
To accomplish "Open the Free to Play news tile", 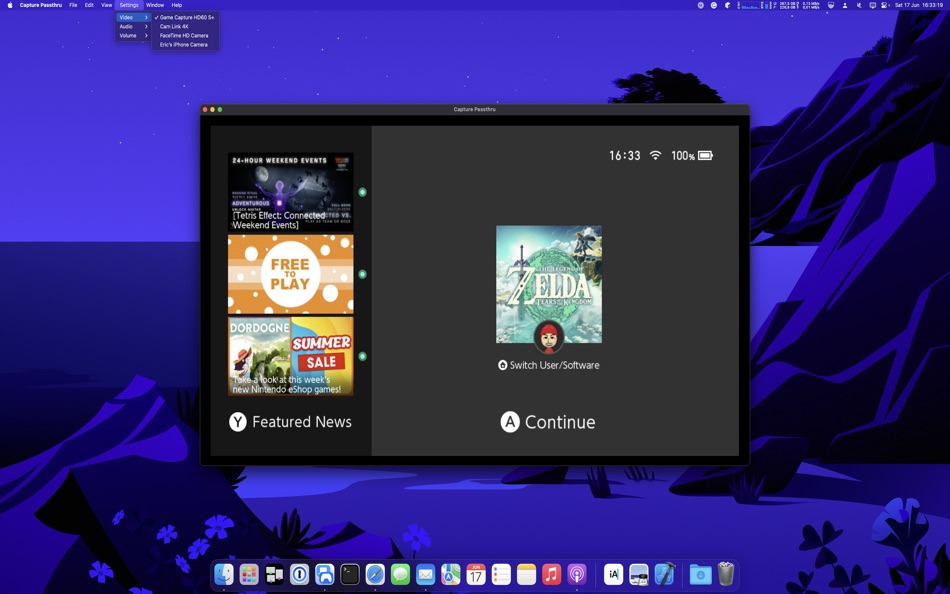I will [x=290, y=274].
